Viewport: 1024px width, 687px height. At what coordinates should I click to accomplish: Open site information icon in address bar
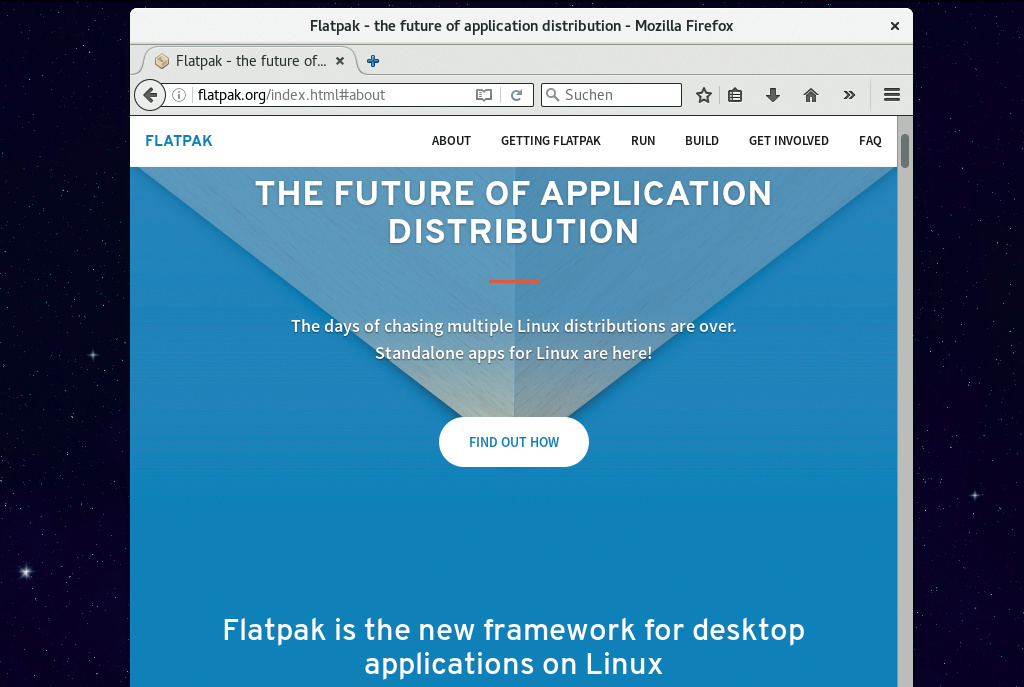coord(179,95)
